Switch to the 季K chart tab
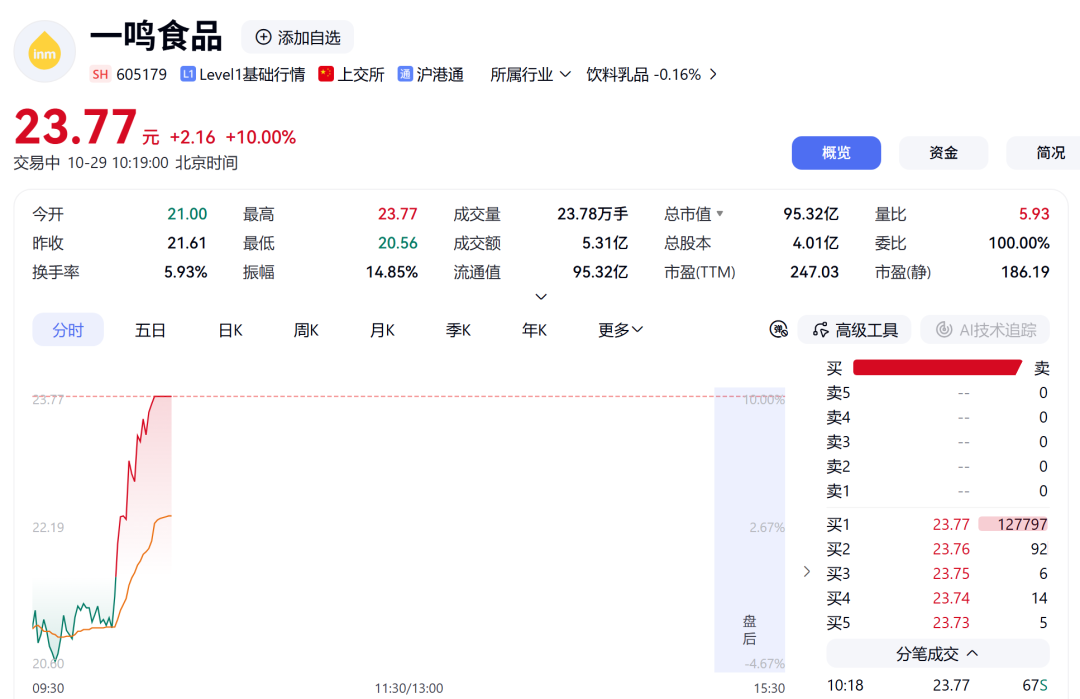The image size is (1080, 699). 458,331
